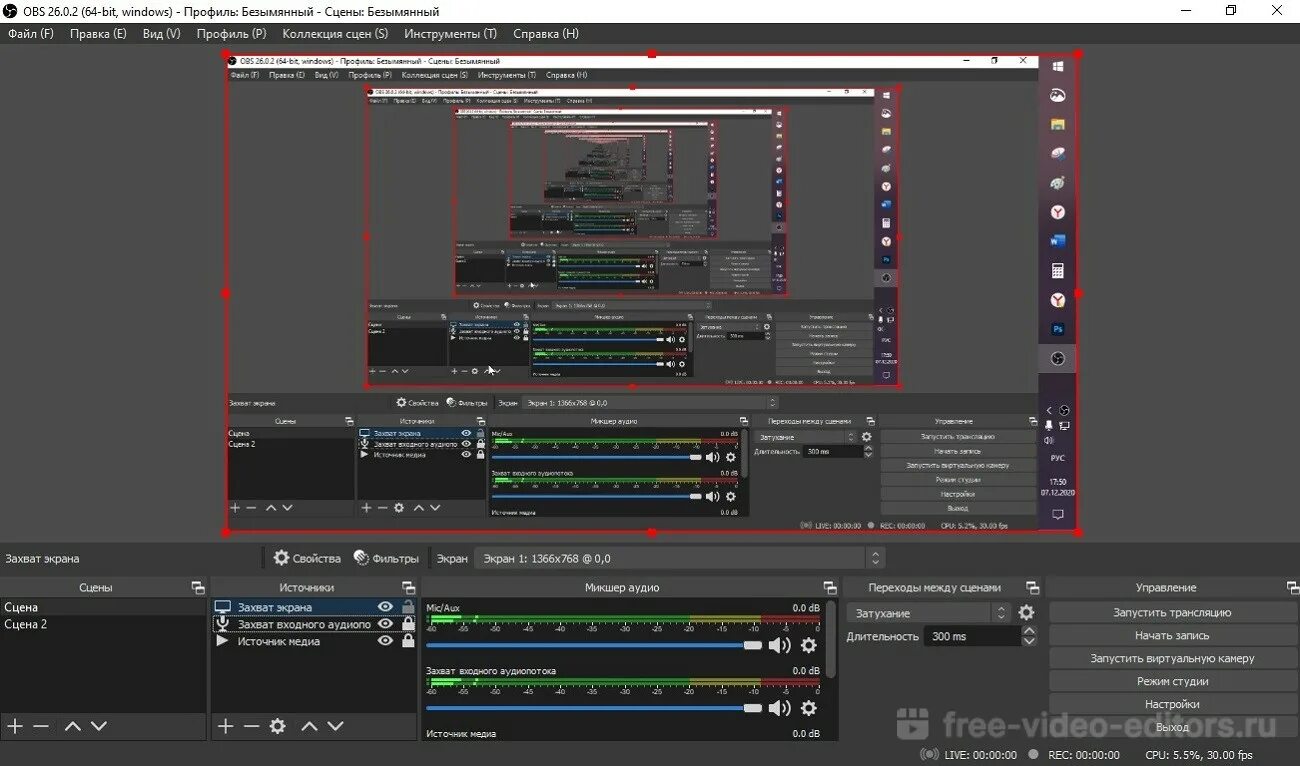Image resolution: width=1300 pixels, height=766 pixels.
Task: Mute the Mic/Aux channel
Action: point(779,645)
